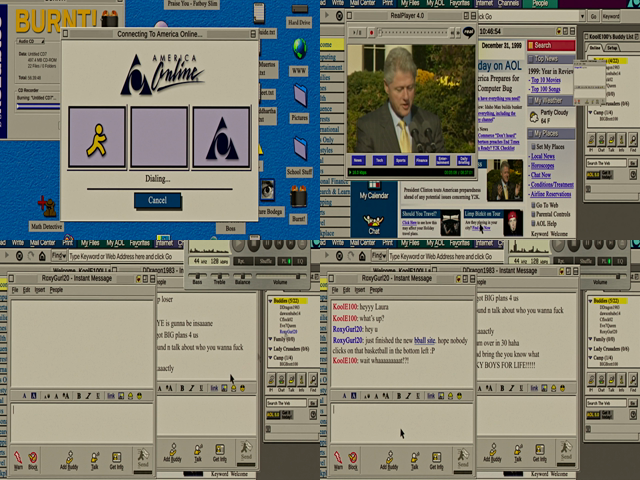The image size is (640, 480).
Task: Toggle Italic in the 'heyyy Laura' chat toolbar
Action: [x=408, y=396]
